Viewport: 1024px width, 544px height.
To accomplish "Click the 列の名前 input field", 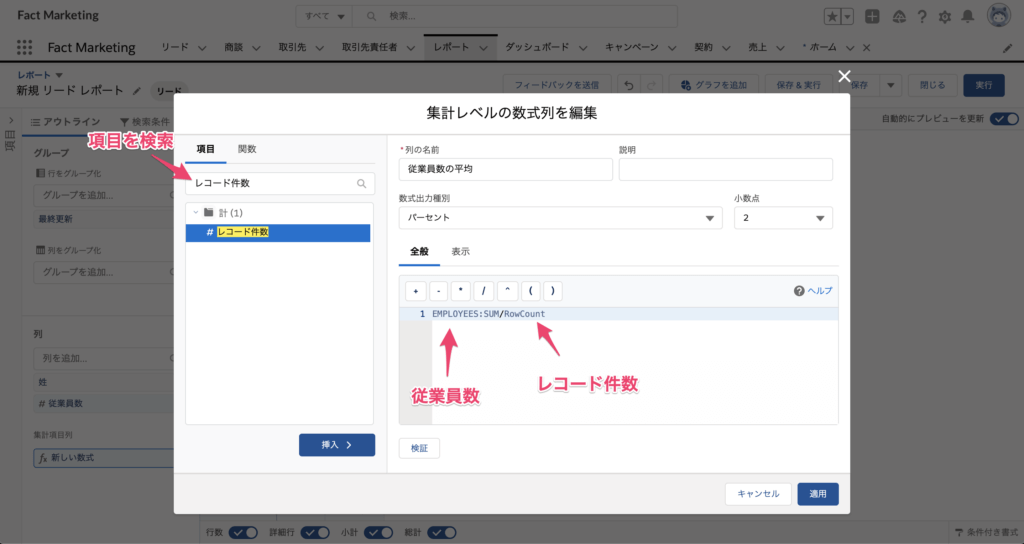I will [x=505, y=169].
